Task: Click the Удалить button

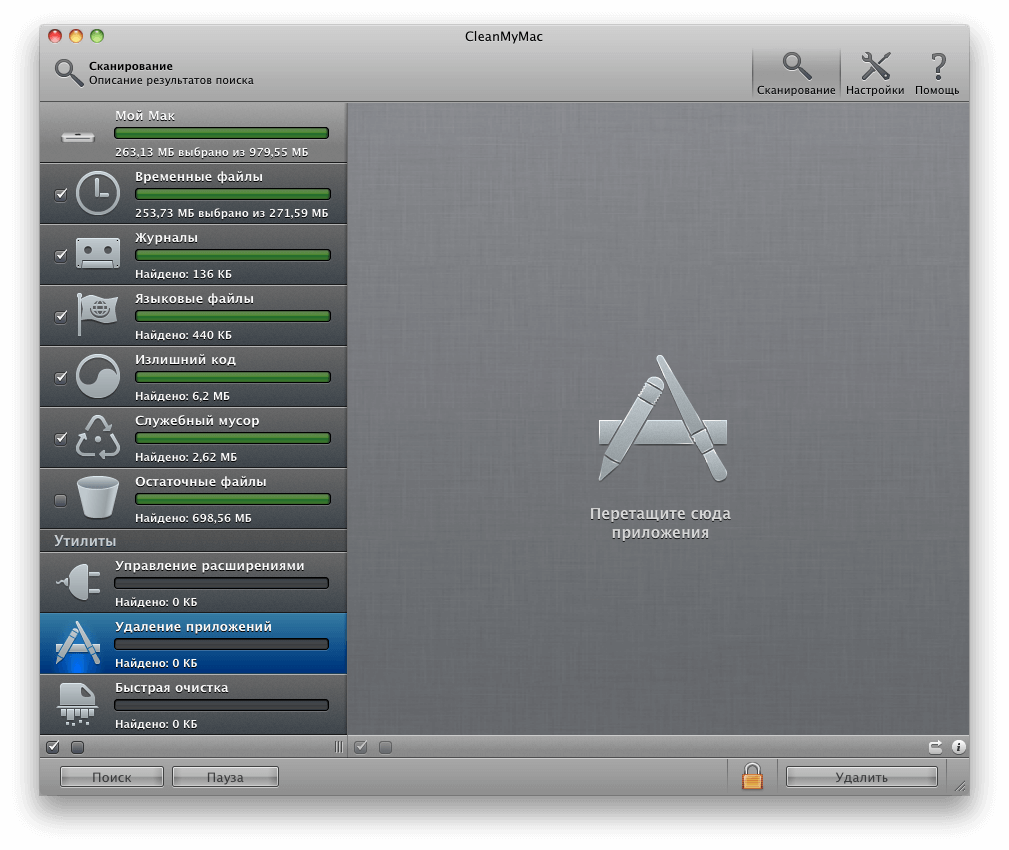Action: (862, 777)
